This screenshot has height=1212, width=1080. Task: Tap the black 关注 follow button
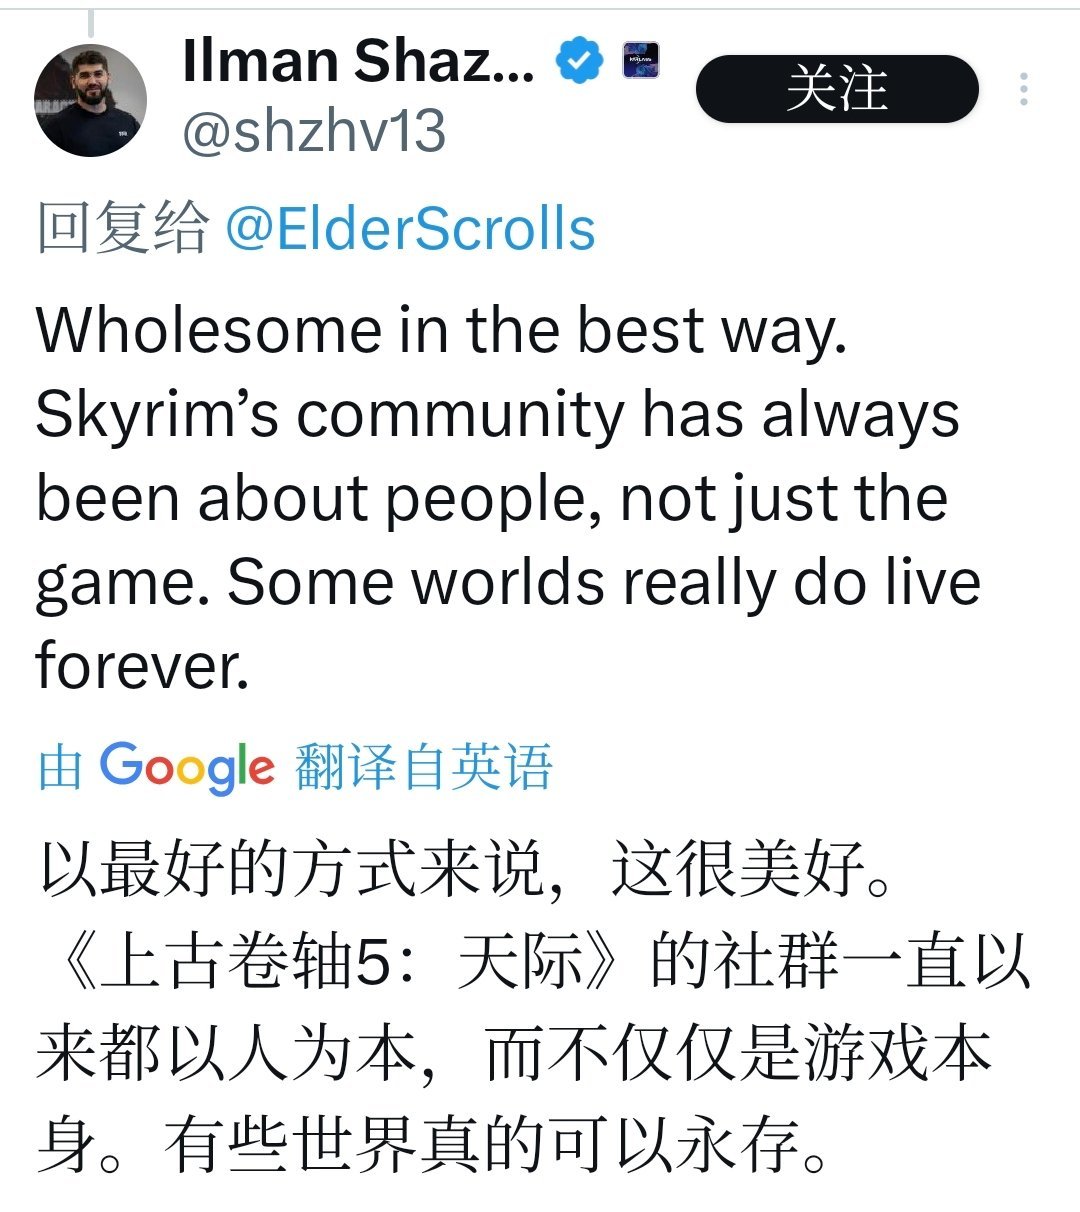[837, 89]
